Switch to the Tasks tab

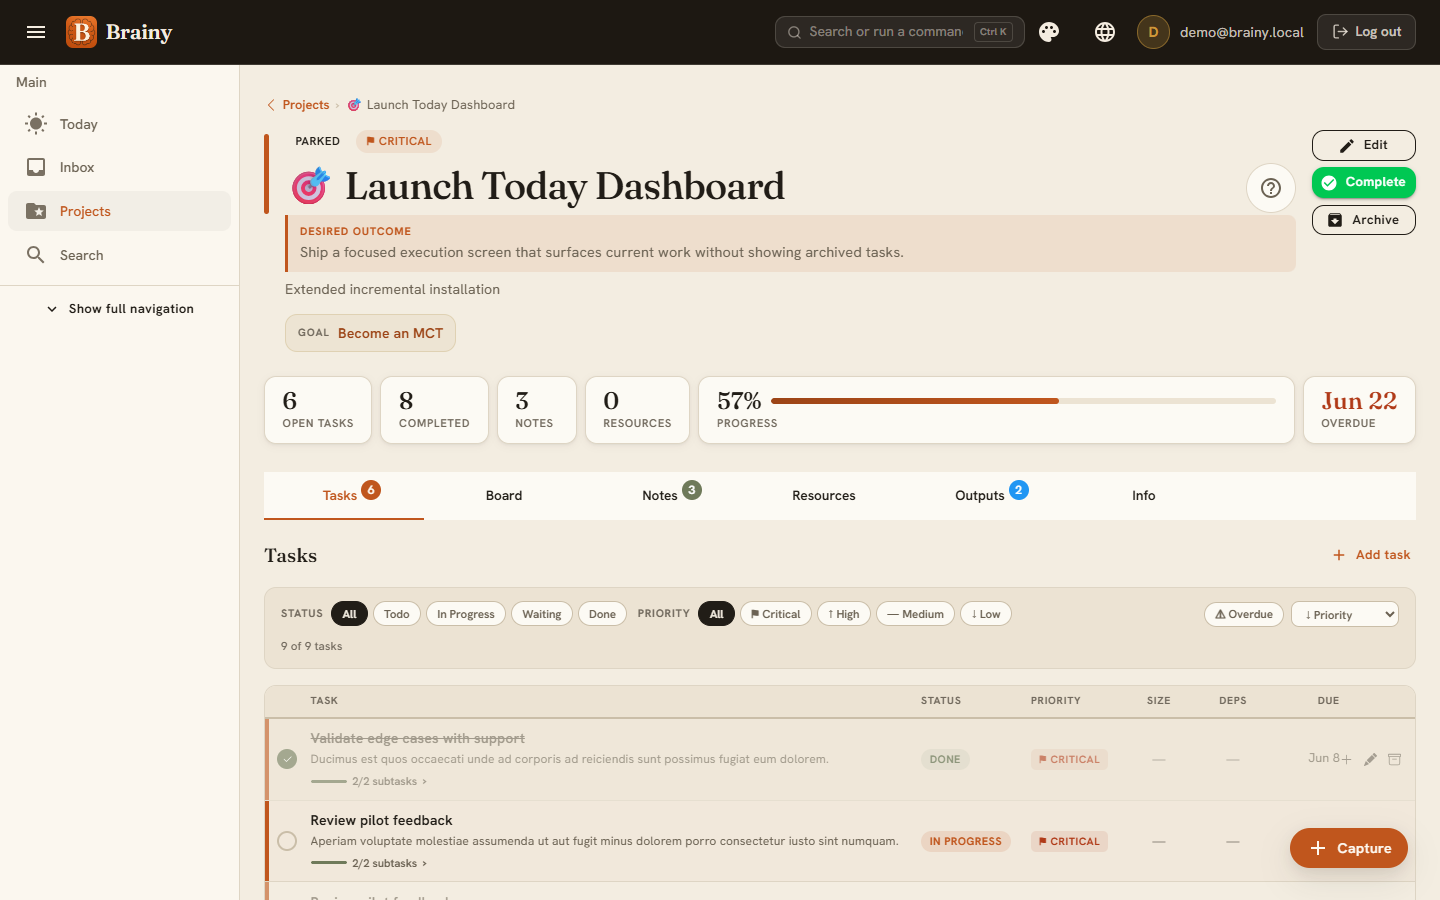click(344, 496)
